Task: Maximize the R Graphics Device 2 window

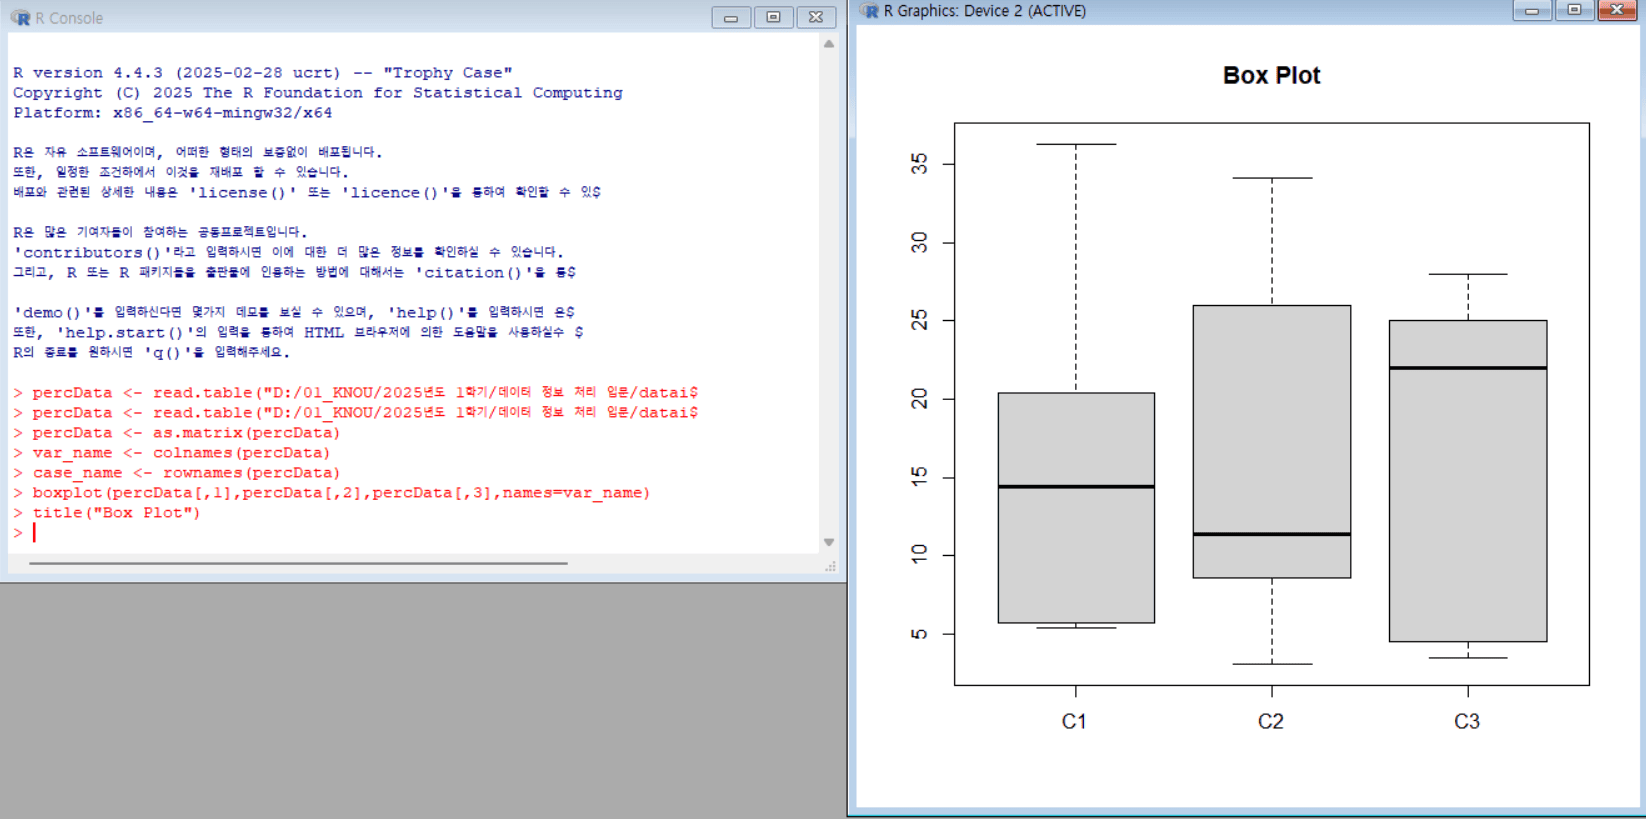Action: click(x=1574, y=11)
